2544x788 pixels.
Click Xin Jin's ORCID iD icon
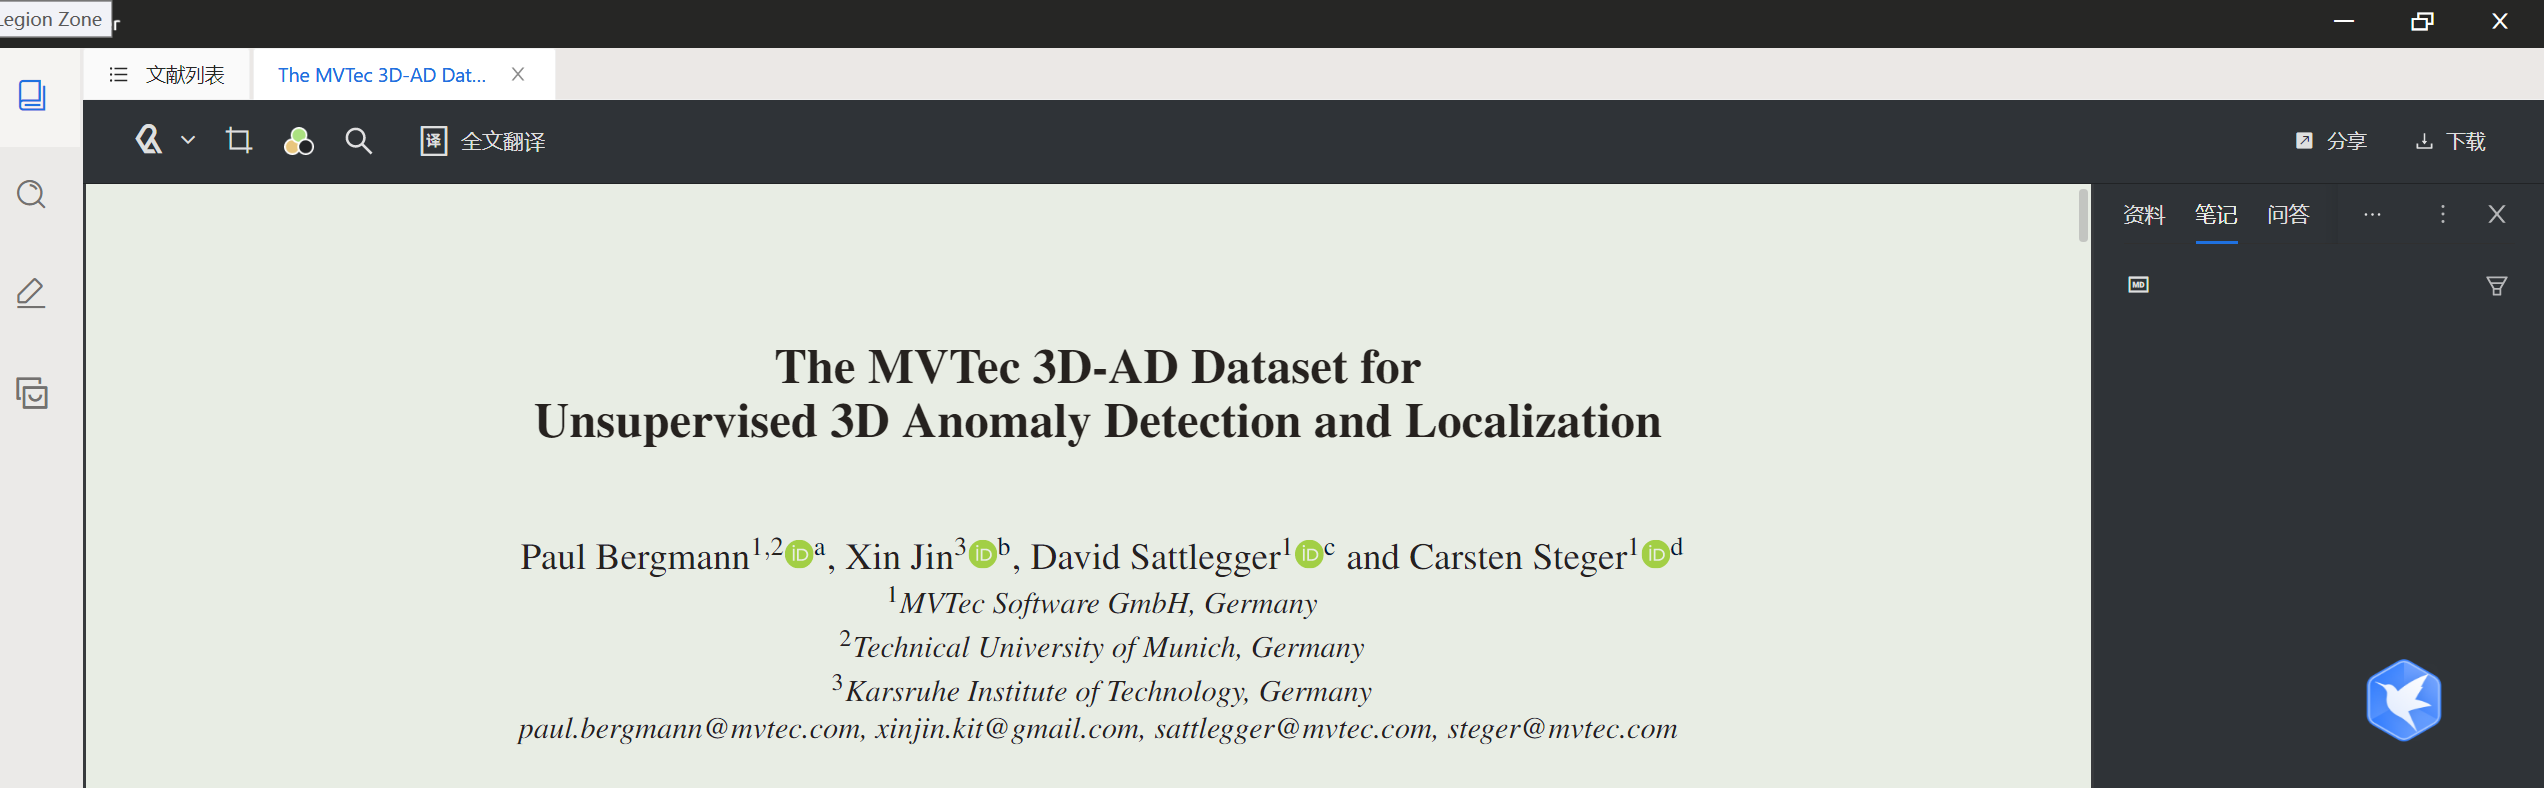click(984, 553)
